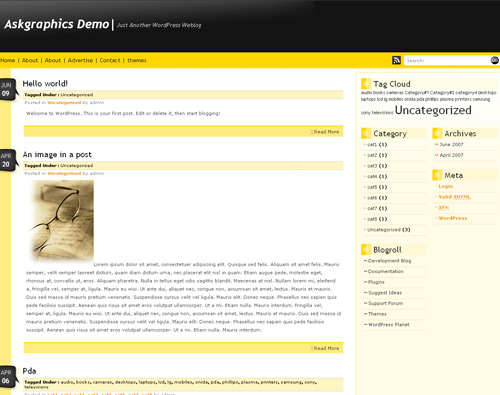Click the Tag Cloud heading icon
Screen dimensions: 500x395
[366, 84]
